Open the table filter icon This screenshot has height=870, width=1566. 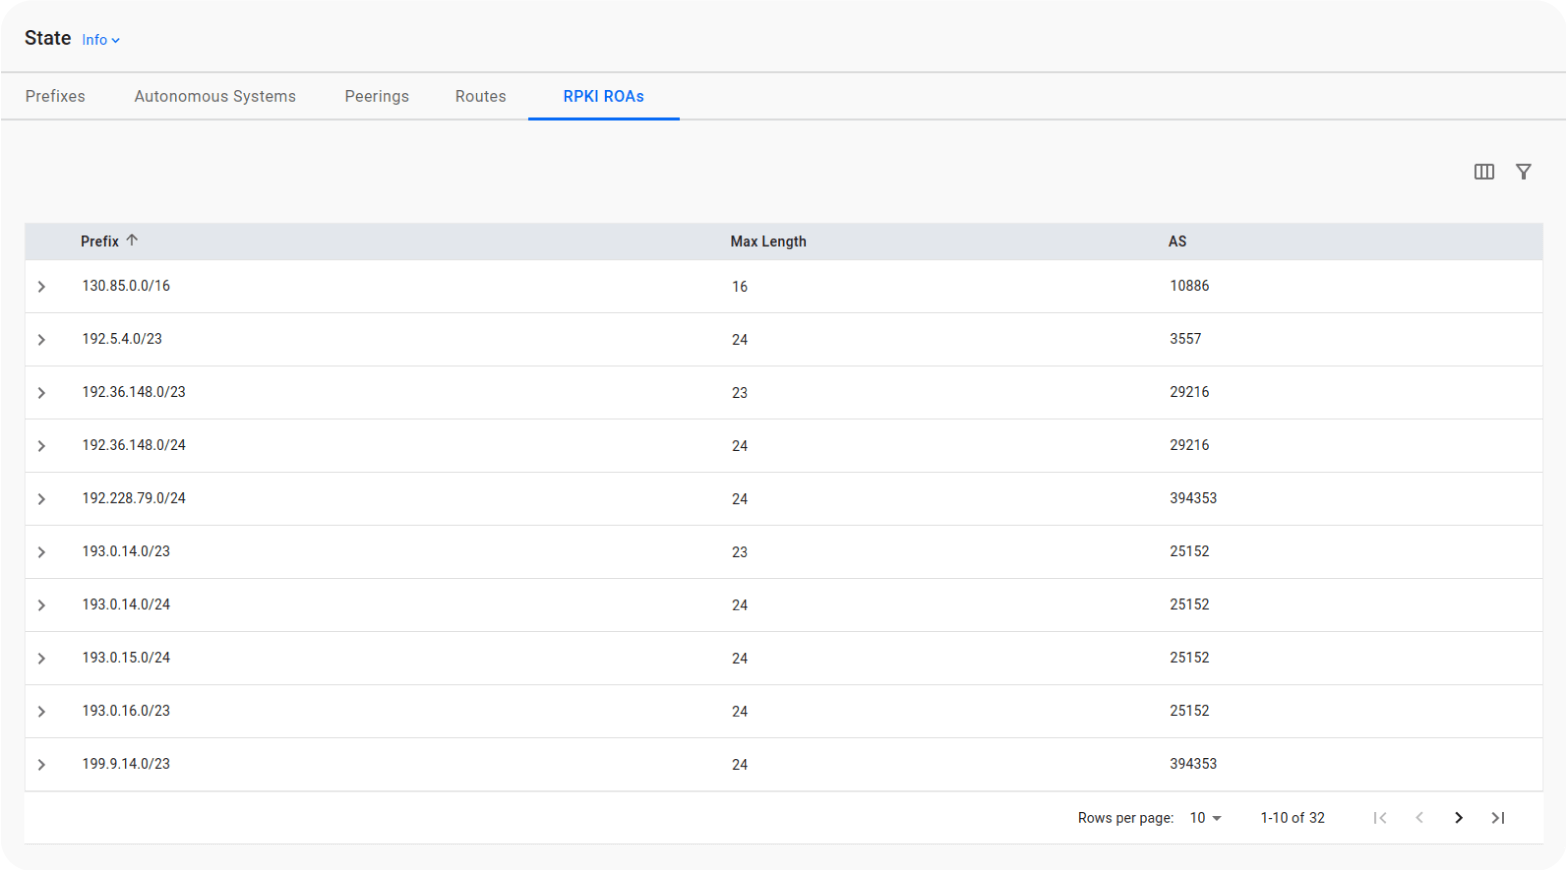click(x=1523, y=172)
